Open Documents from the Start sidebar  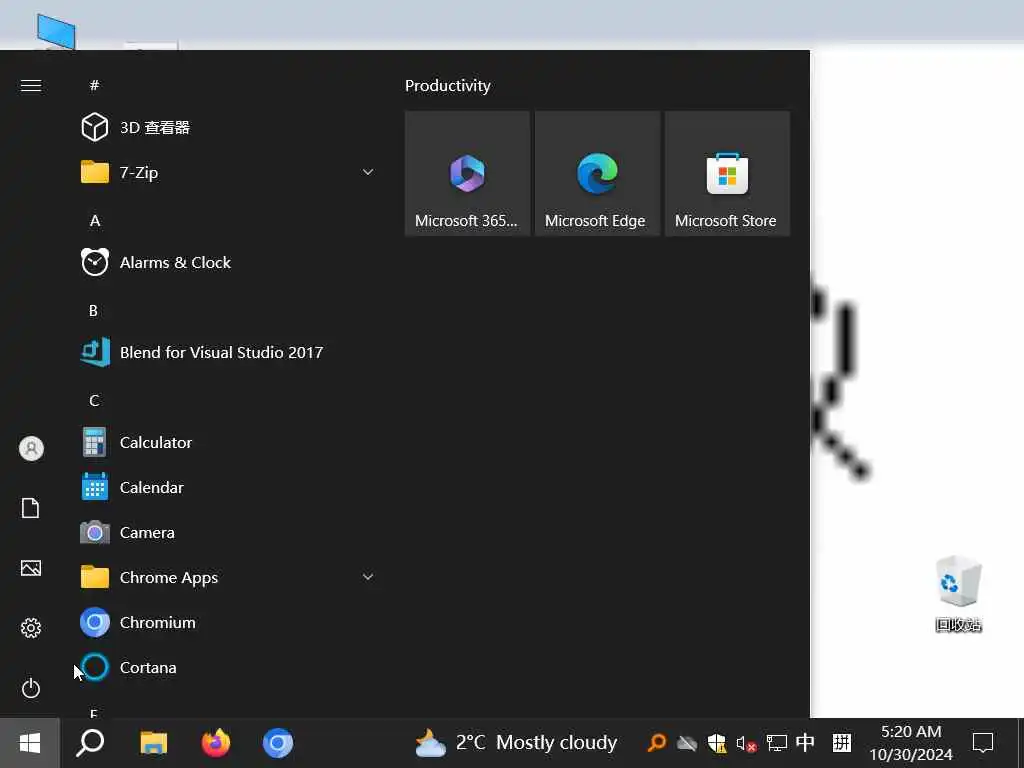(x=31, y=508)
